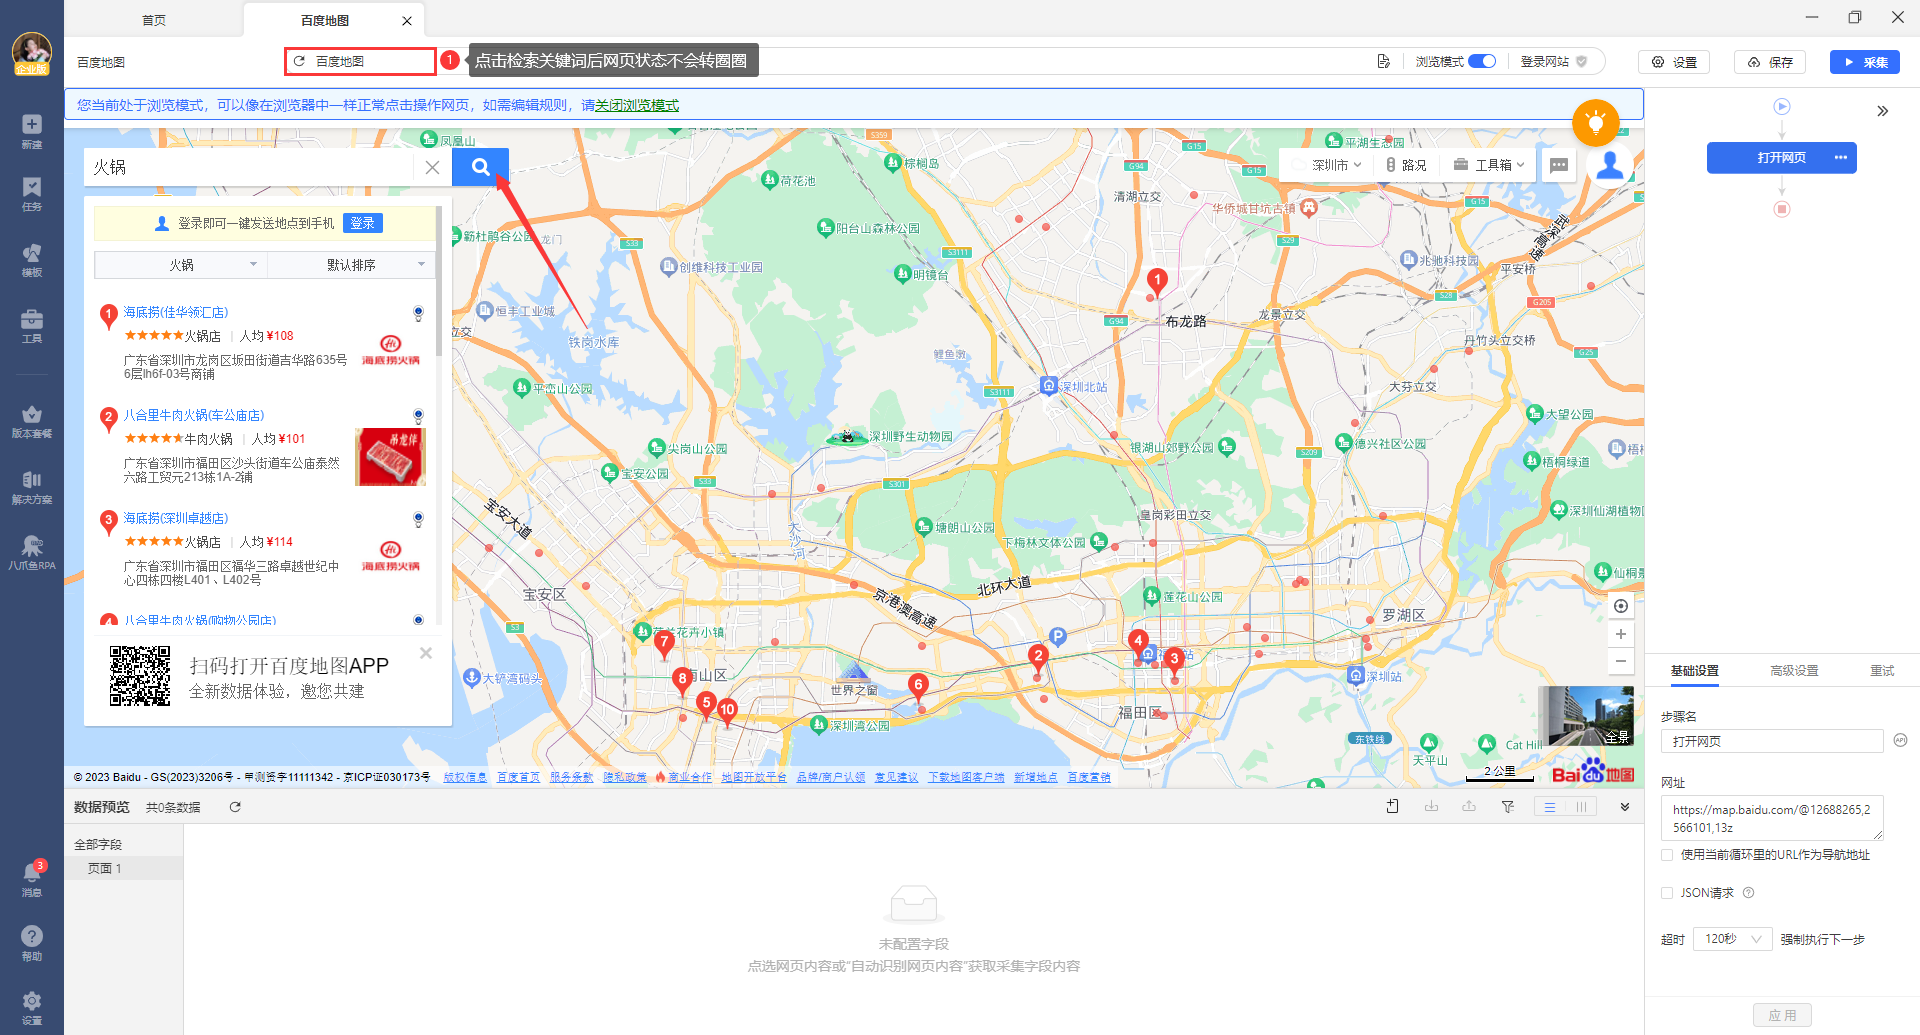Viewport: 1920px width, 1035px height.
Task: Open 八合里牛肉火锅(车公庙店) search result
Action: [x=193, y=415]
